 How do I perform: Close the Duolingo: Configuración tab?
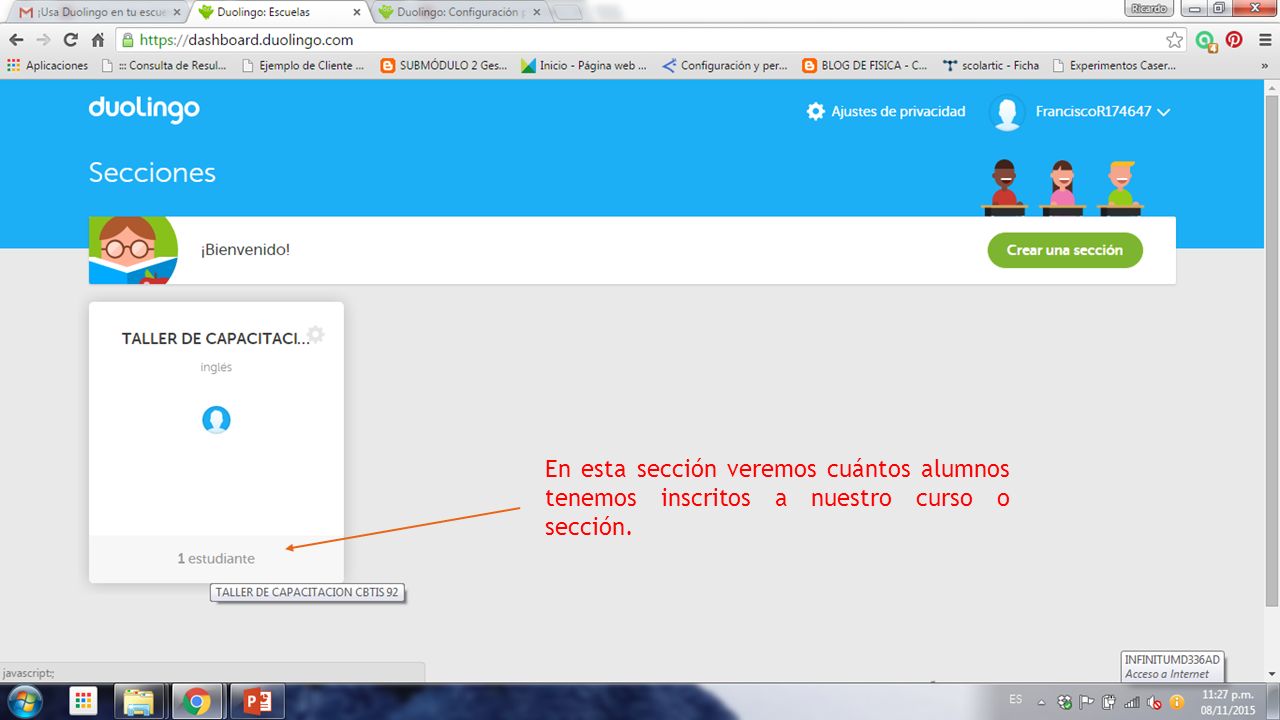[x=536, y=12]
